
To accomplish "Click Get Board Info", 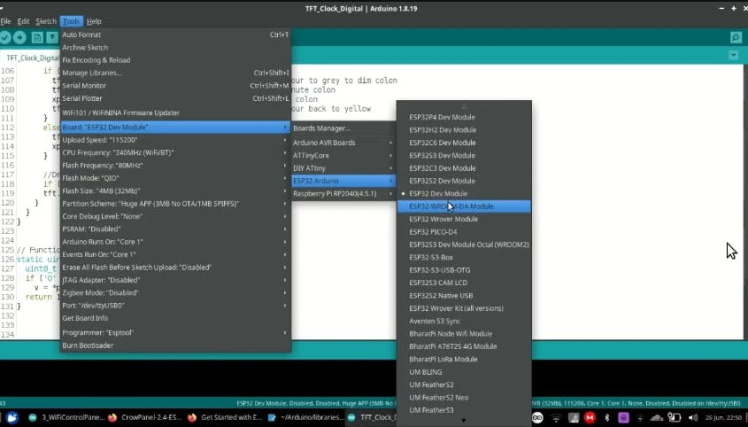I will point(176,318).
